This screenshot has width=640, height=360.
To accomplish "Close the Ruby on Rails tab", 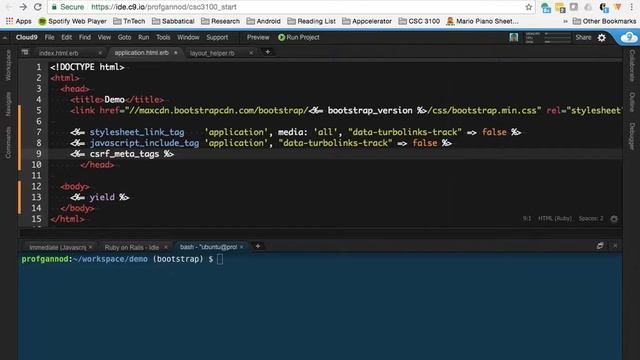I will tap(166, 247).
